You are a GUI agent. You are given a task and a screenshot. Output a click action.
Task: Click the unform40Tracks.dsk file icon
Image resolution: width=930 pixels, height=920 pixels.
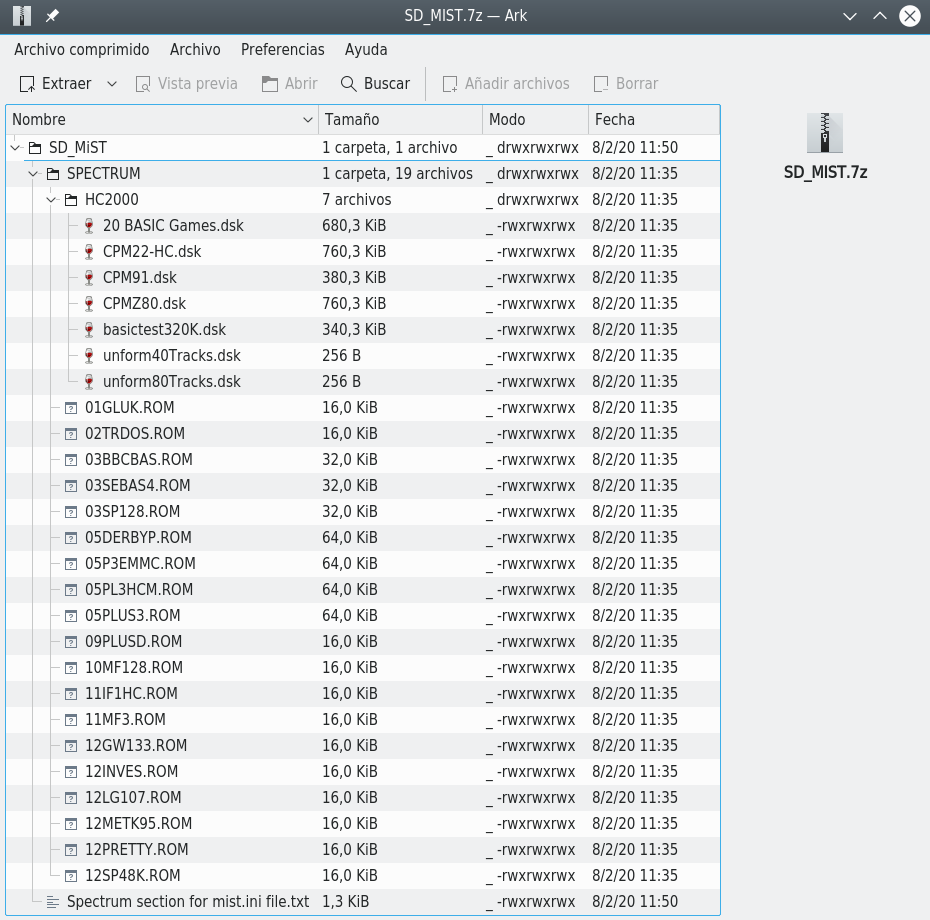click(x=89, y=356)
